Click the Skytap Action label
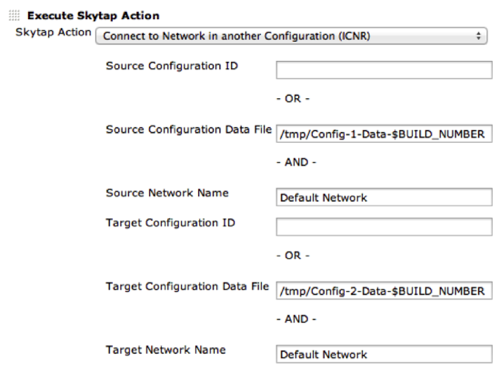The width and height of the screenshot is (500, 372). coord(53,33)
